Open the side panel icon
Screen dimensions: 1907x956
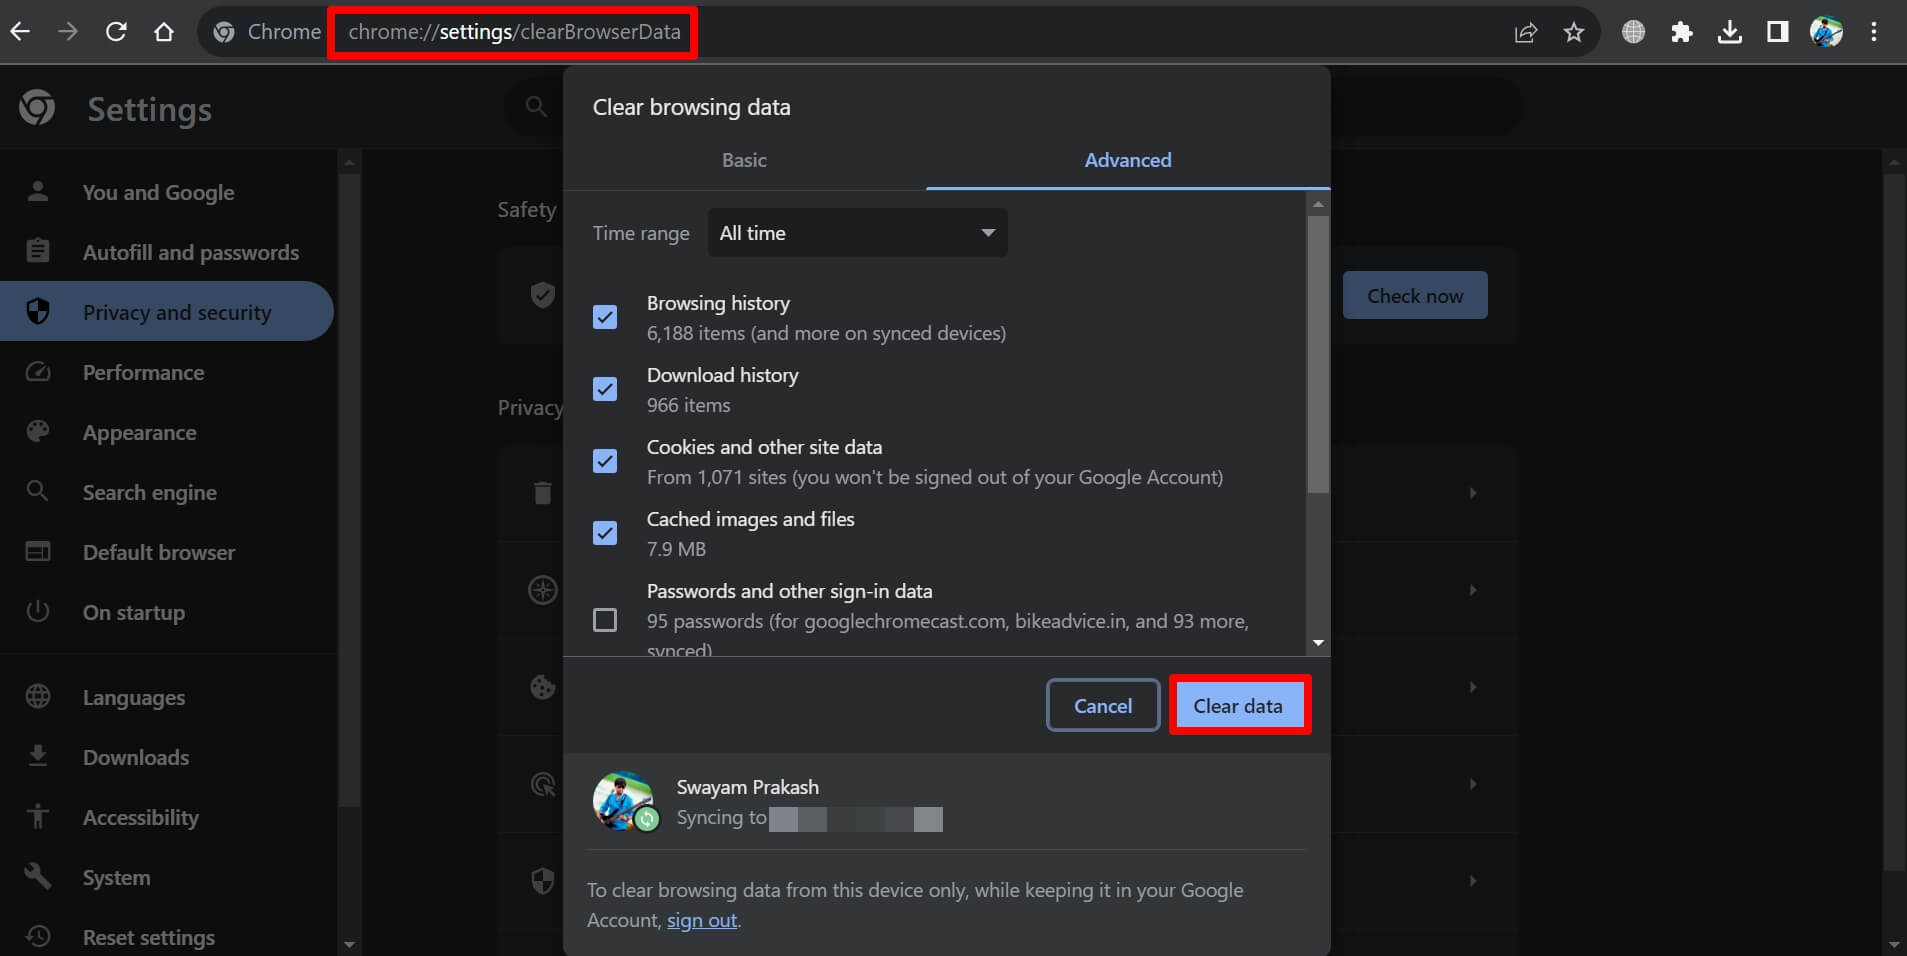(1779, 31)
